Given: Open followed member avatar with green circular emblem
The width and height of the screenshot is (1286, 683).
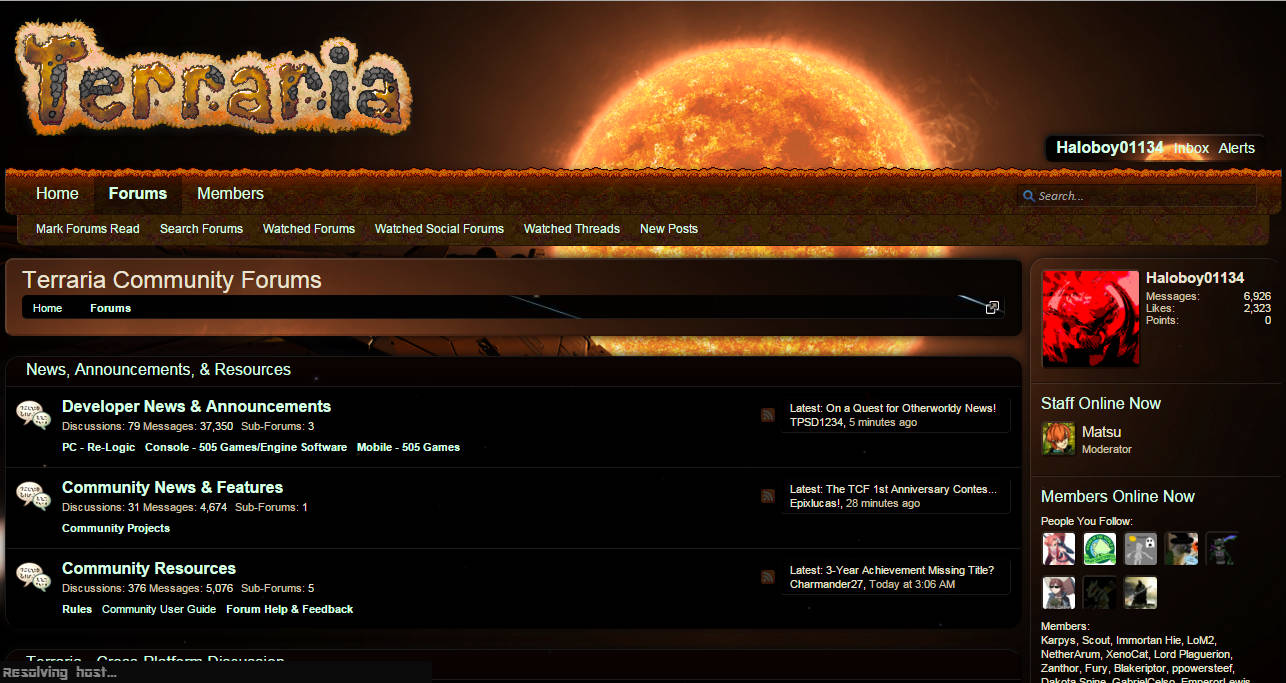Looking at the screenshot, I should 1099,548.
